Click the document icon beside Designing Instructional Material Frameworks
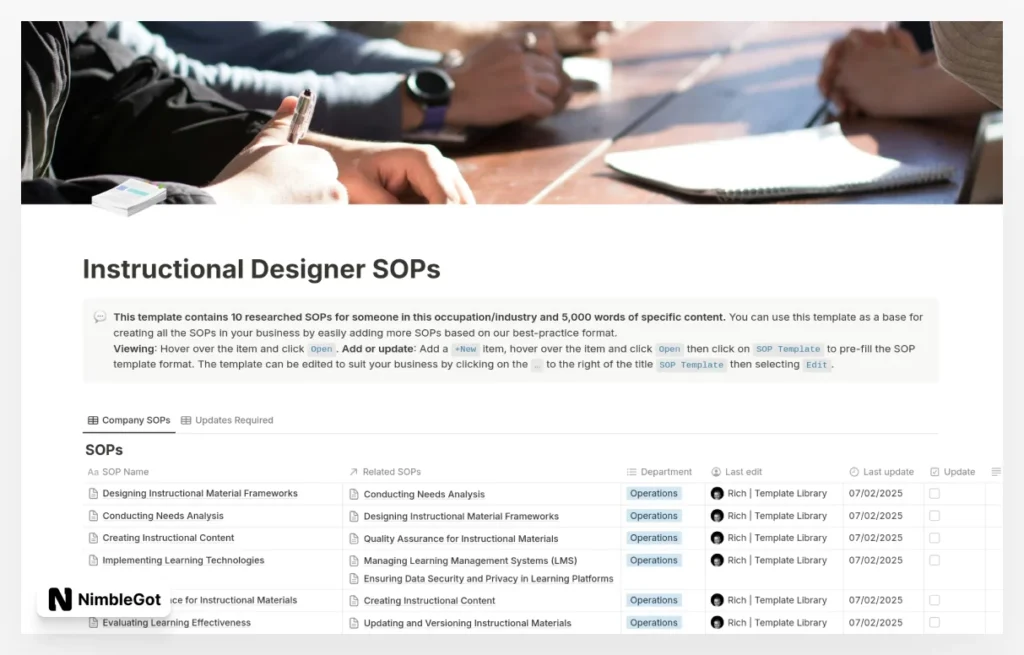1024x655 pixels. point(92,493)
